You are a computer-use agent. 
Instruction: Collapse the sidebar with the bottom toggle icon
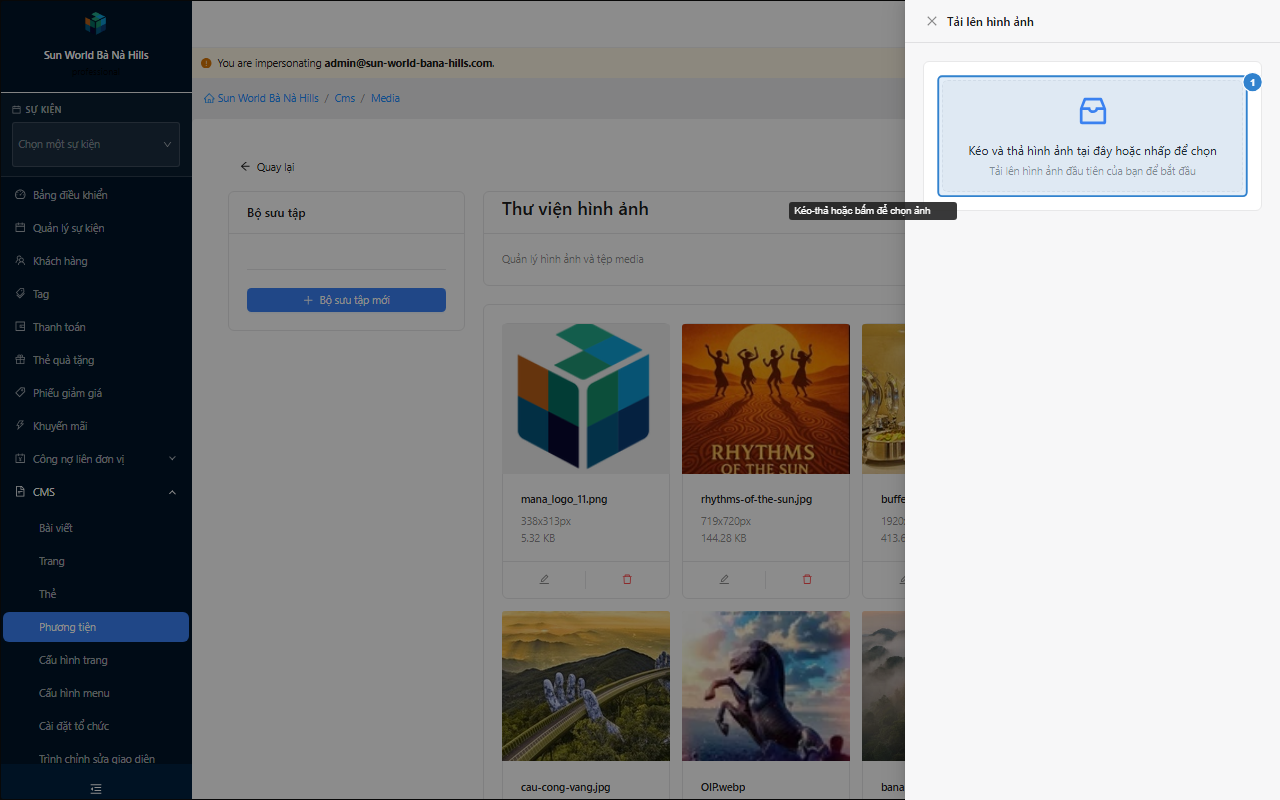pos(96,788)
